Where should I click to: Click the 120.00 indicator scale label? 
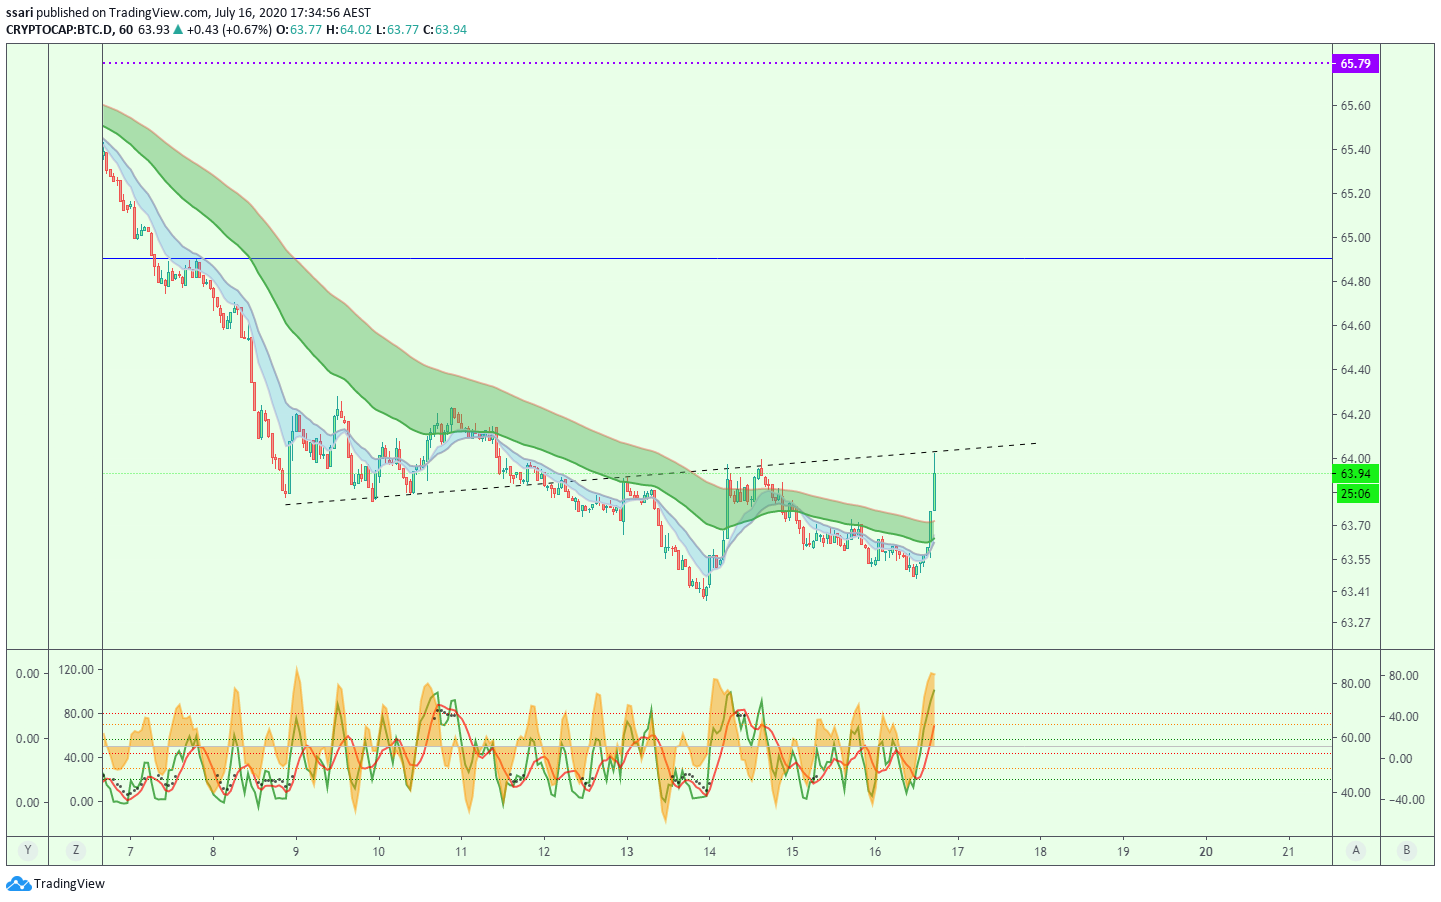[76, 670]
